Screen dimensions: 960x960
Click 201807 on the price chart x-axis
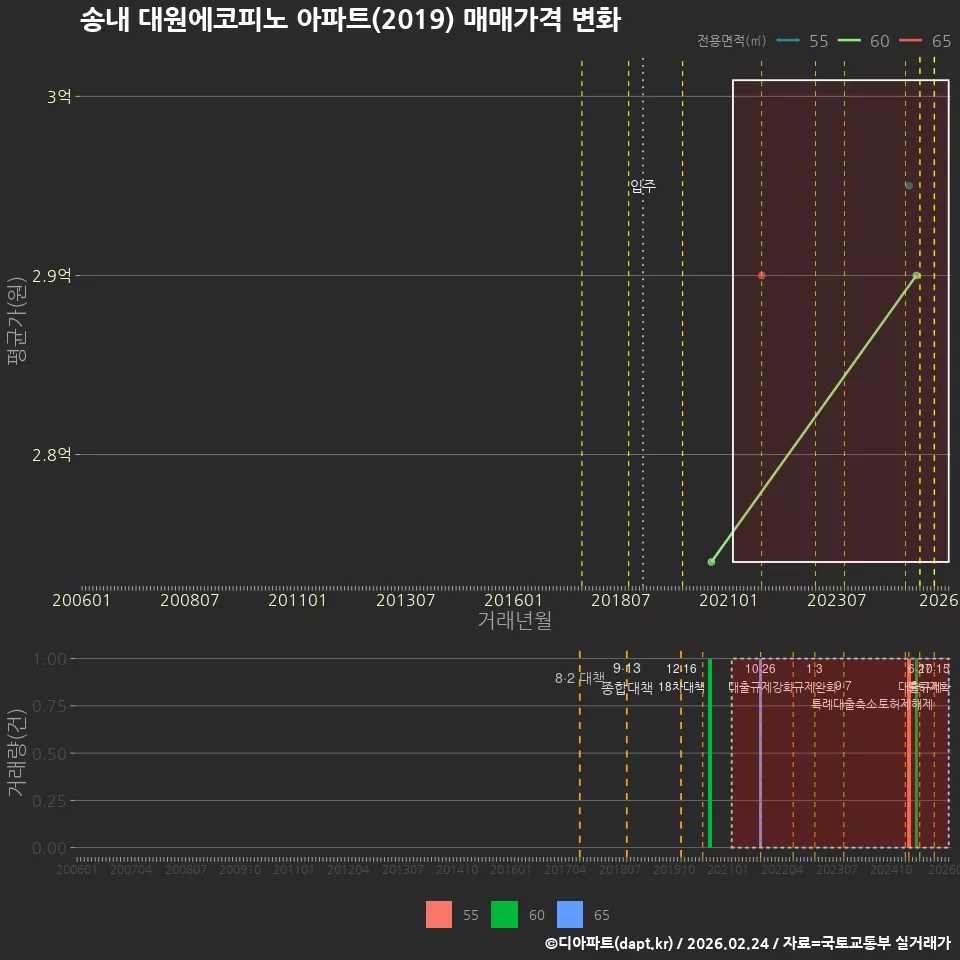point(620,600)
